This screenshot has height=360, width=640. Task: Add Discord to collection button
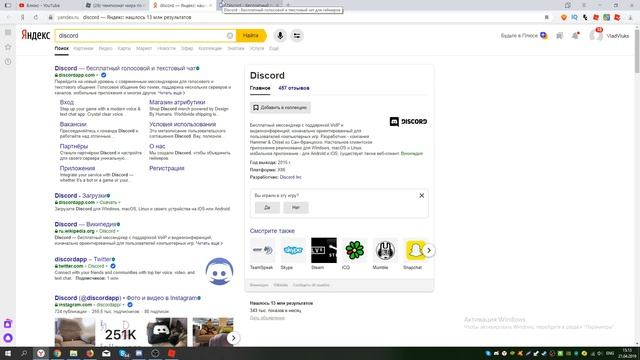tap(280, 107)
